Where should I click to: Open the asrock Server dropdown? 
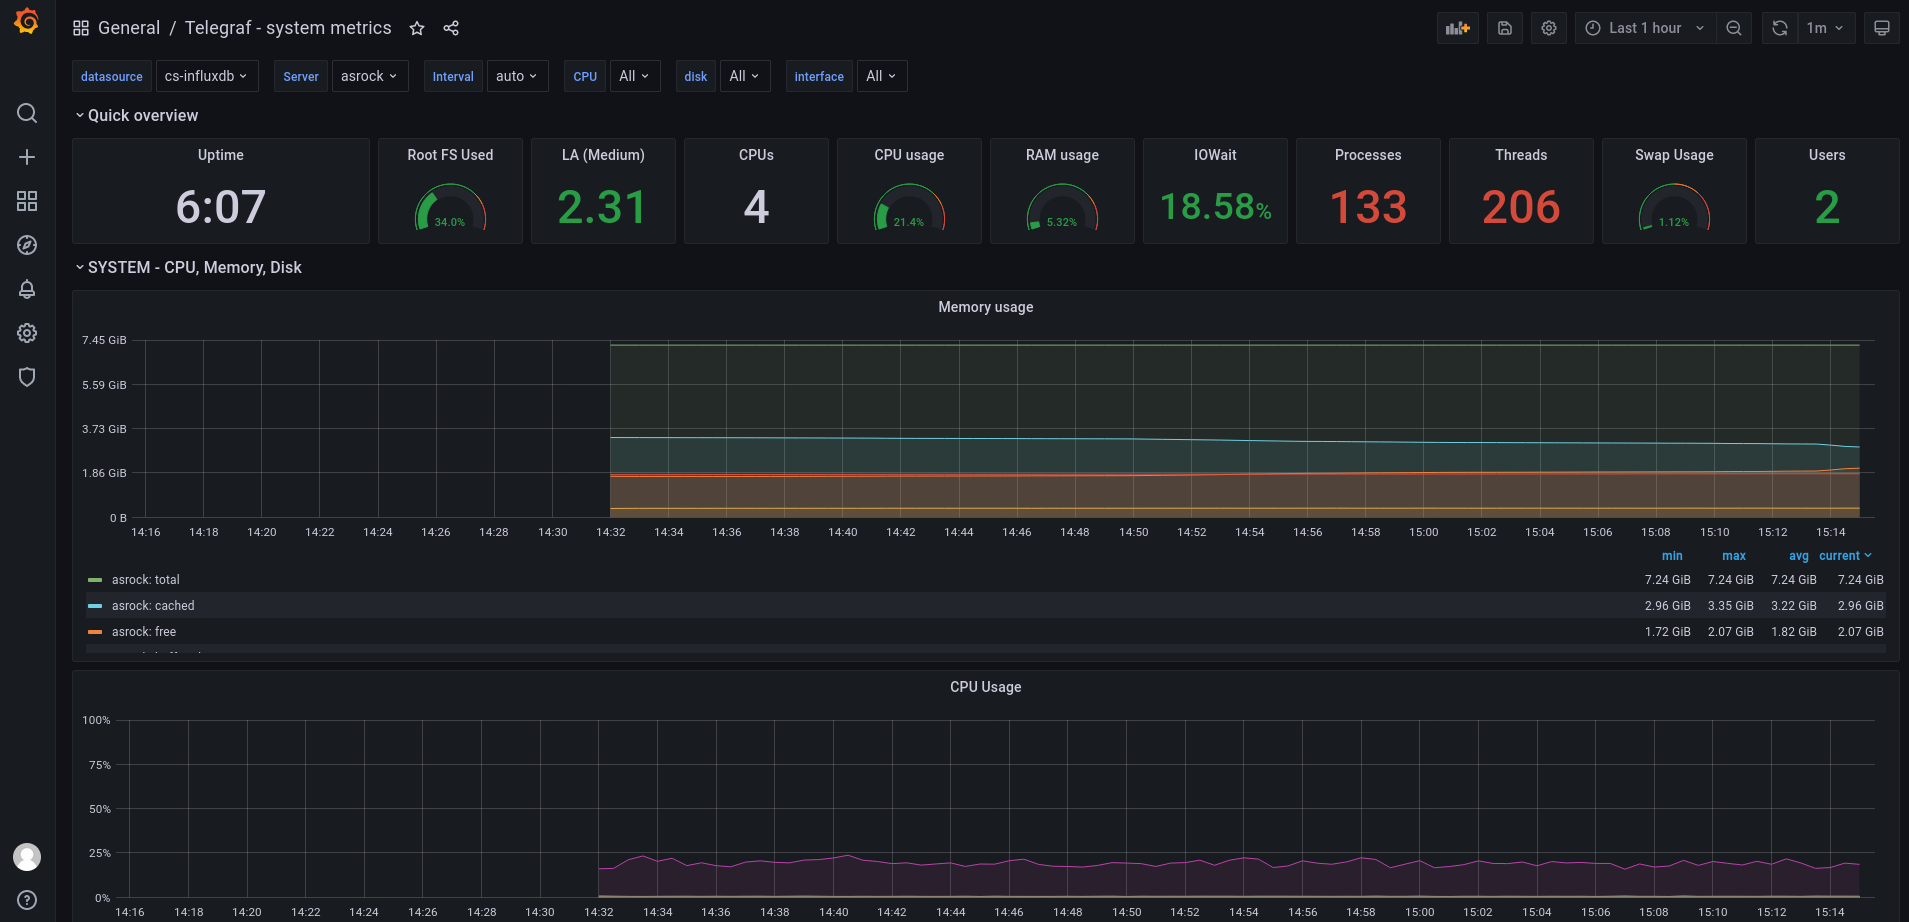coord(369,76)
